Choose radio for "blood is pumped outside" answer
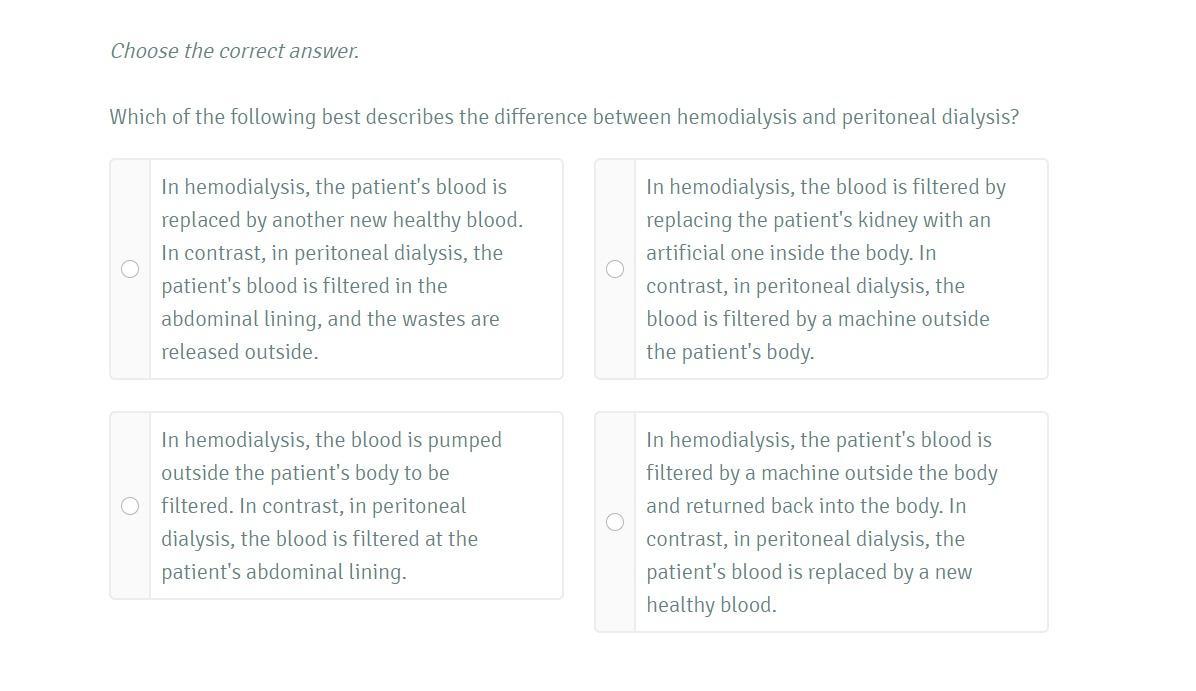The height and width of the screenshot is (691, 1196). (130, 506)
